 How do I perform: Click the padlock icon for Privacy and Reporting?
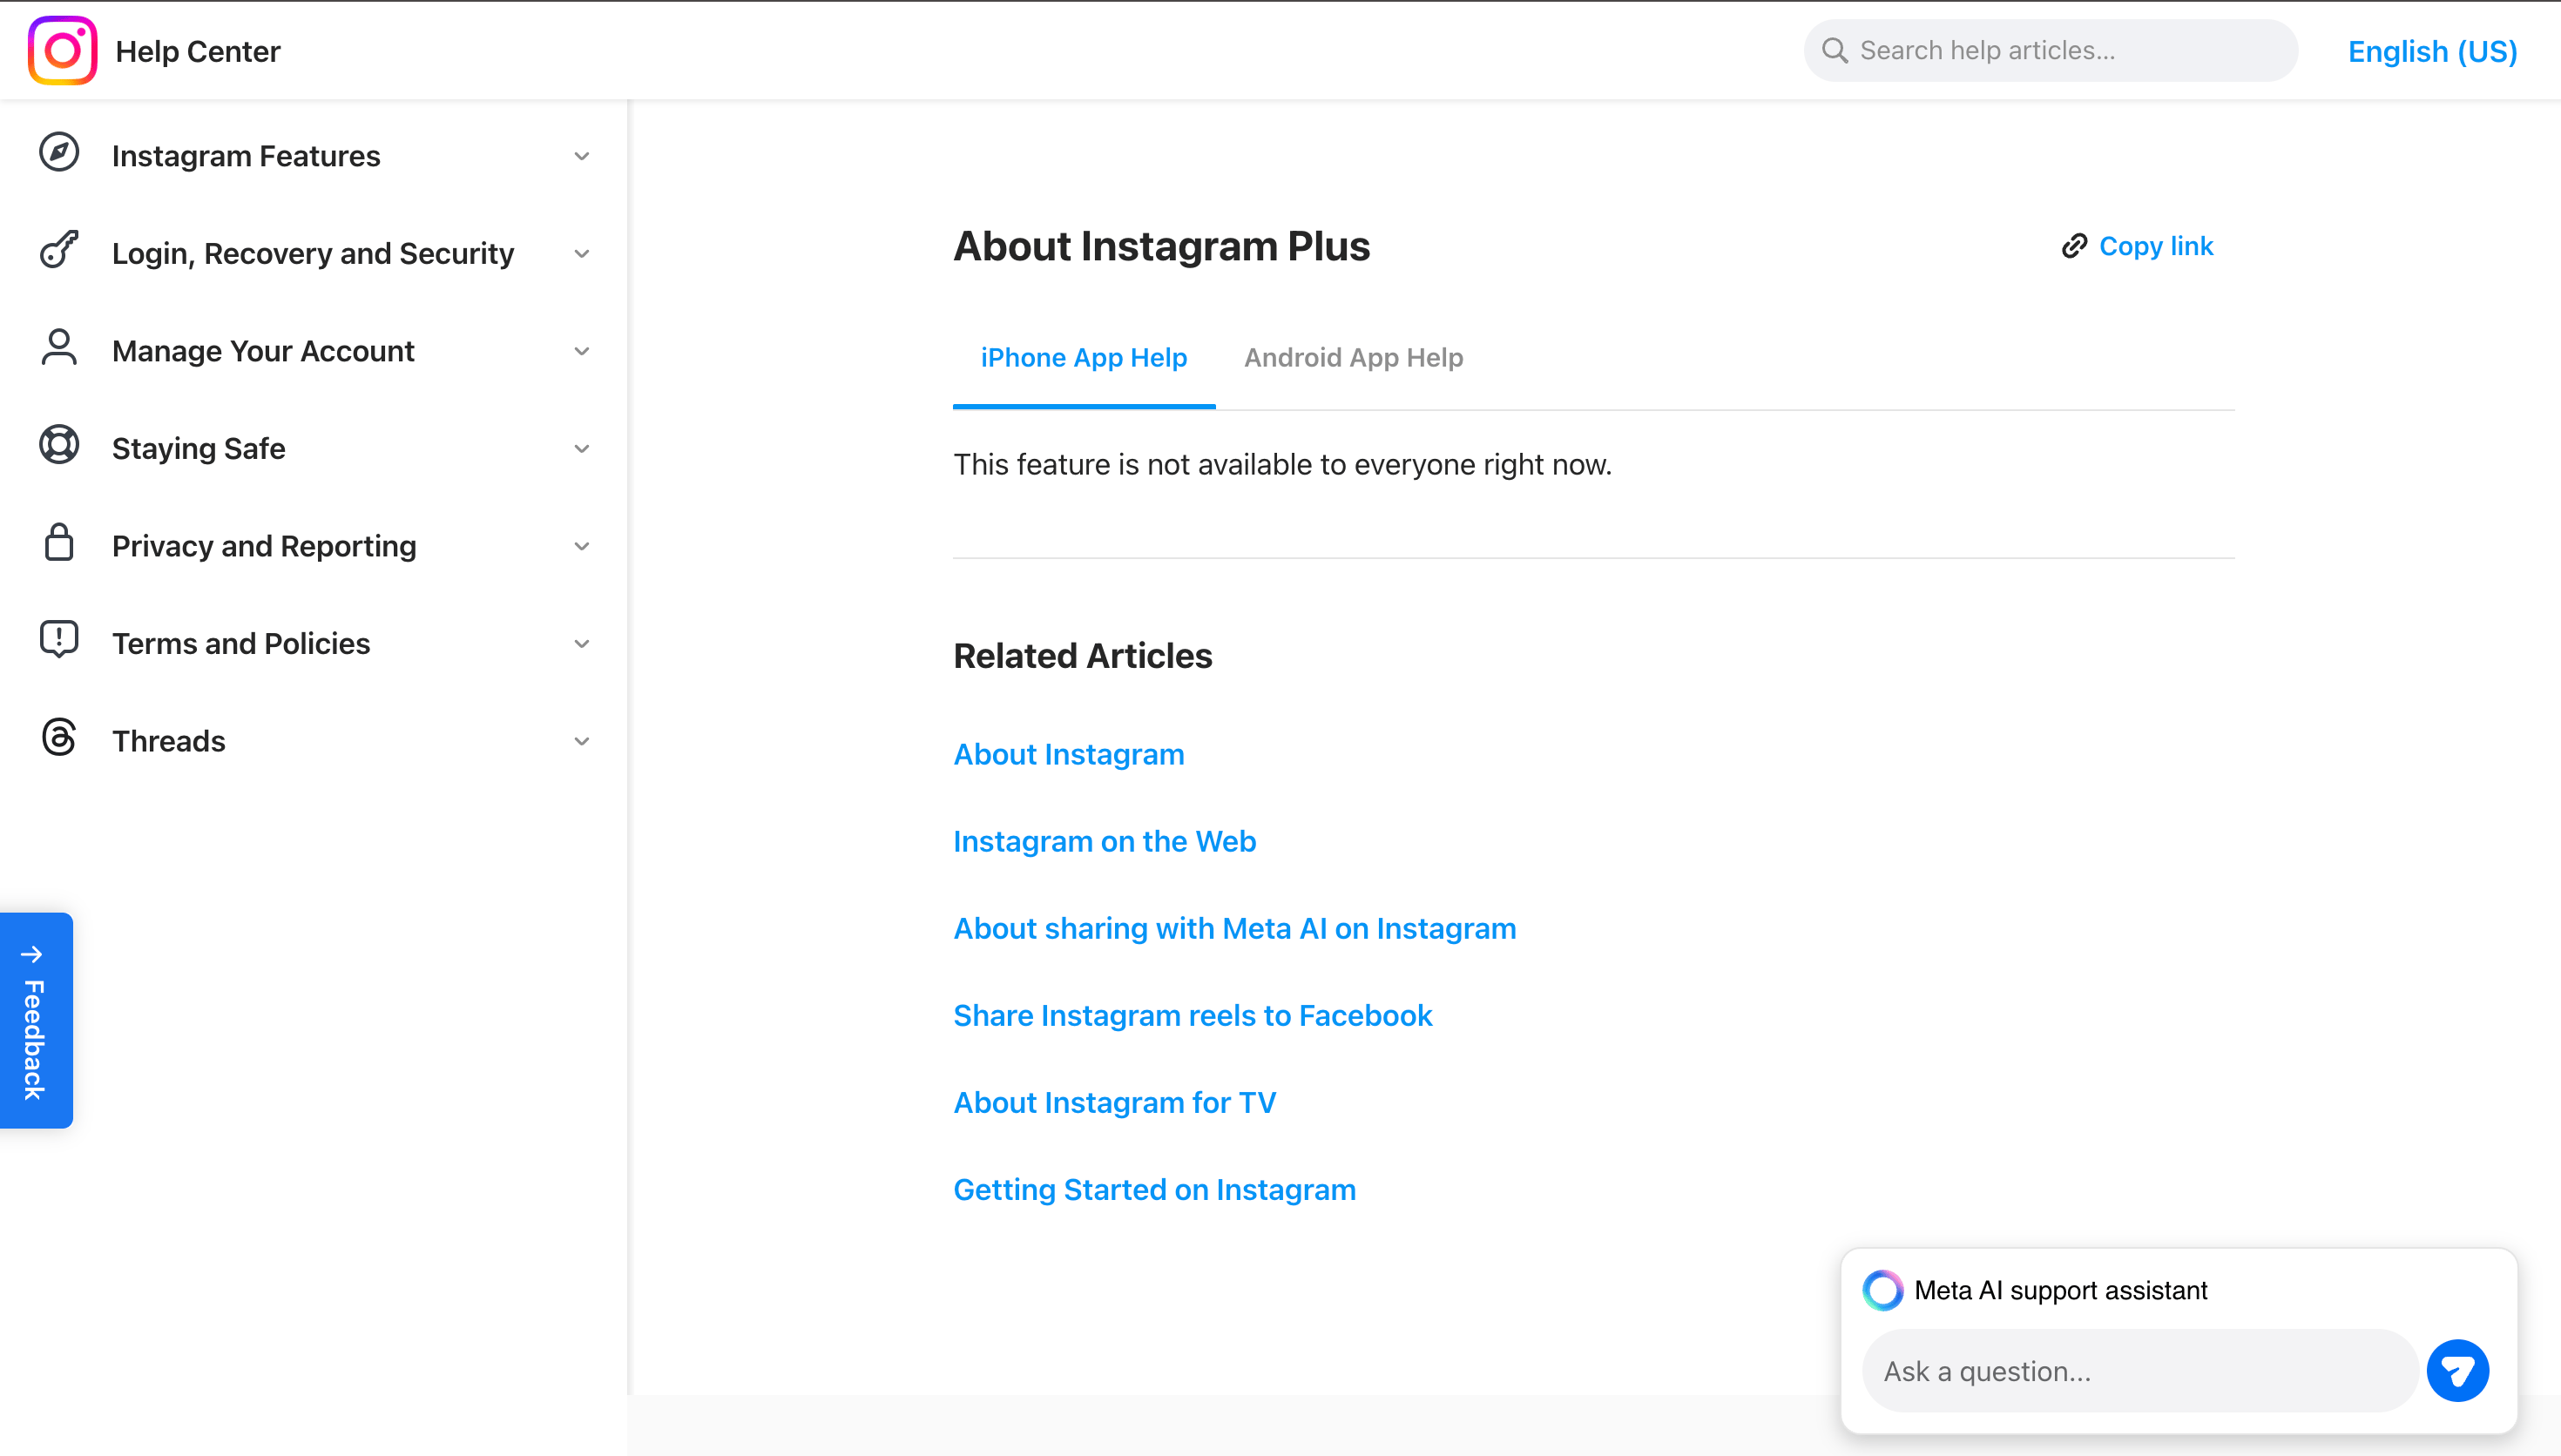click(x=59, y=543)
